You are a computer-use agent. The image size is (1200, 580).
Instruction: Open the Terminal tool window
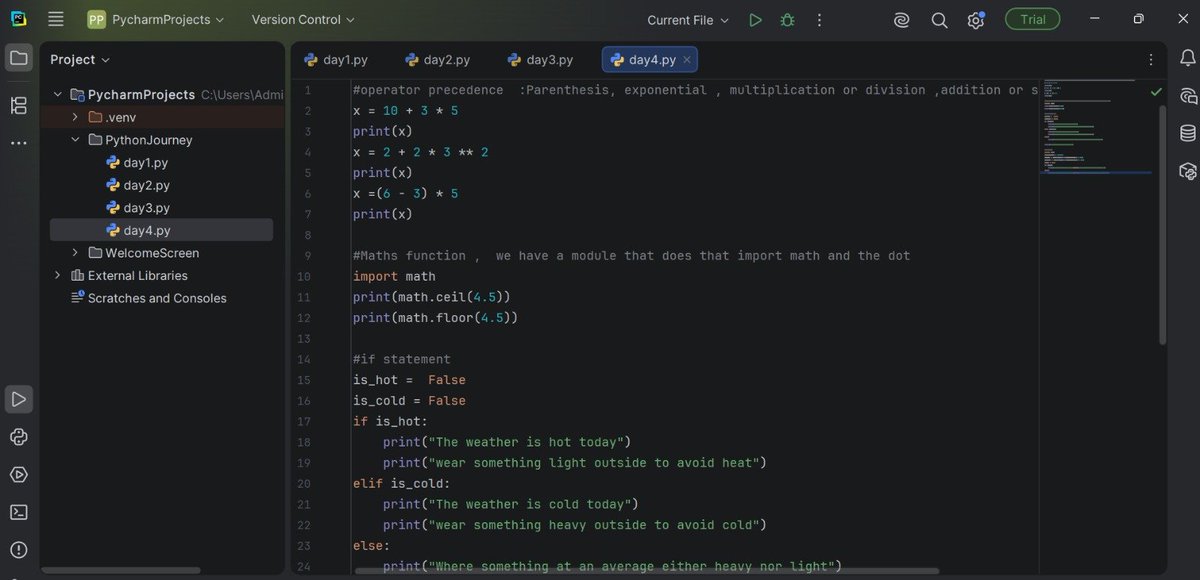pos(18,512)
